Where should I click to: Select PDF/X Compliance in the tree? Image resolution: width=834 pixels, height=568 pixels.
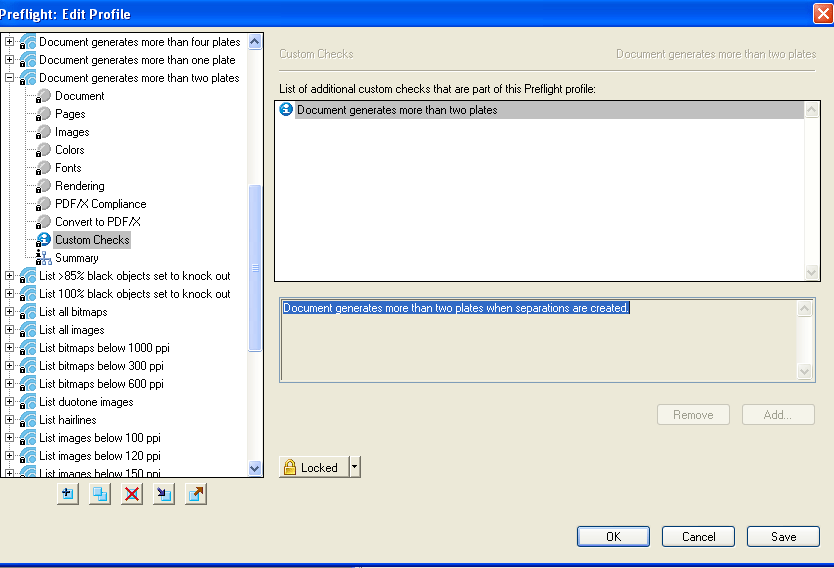tap(101, 204)
